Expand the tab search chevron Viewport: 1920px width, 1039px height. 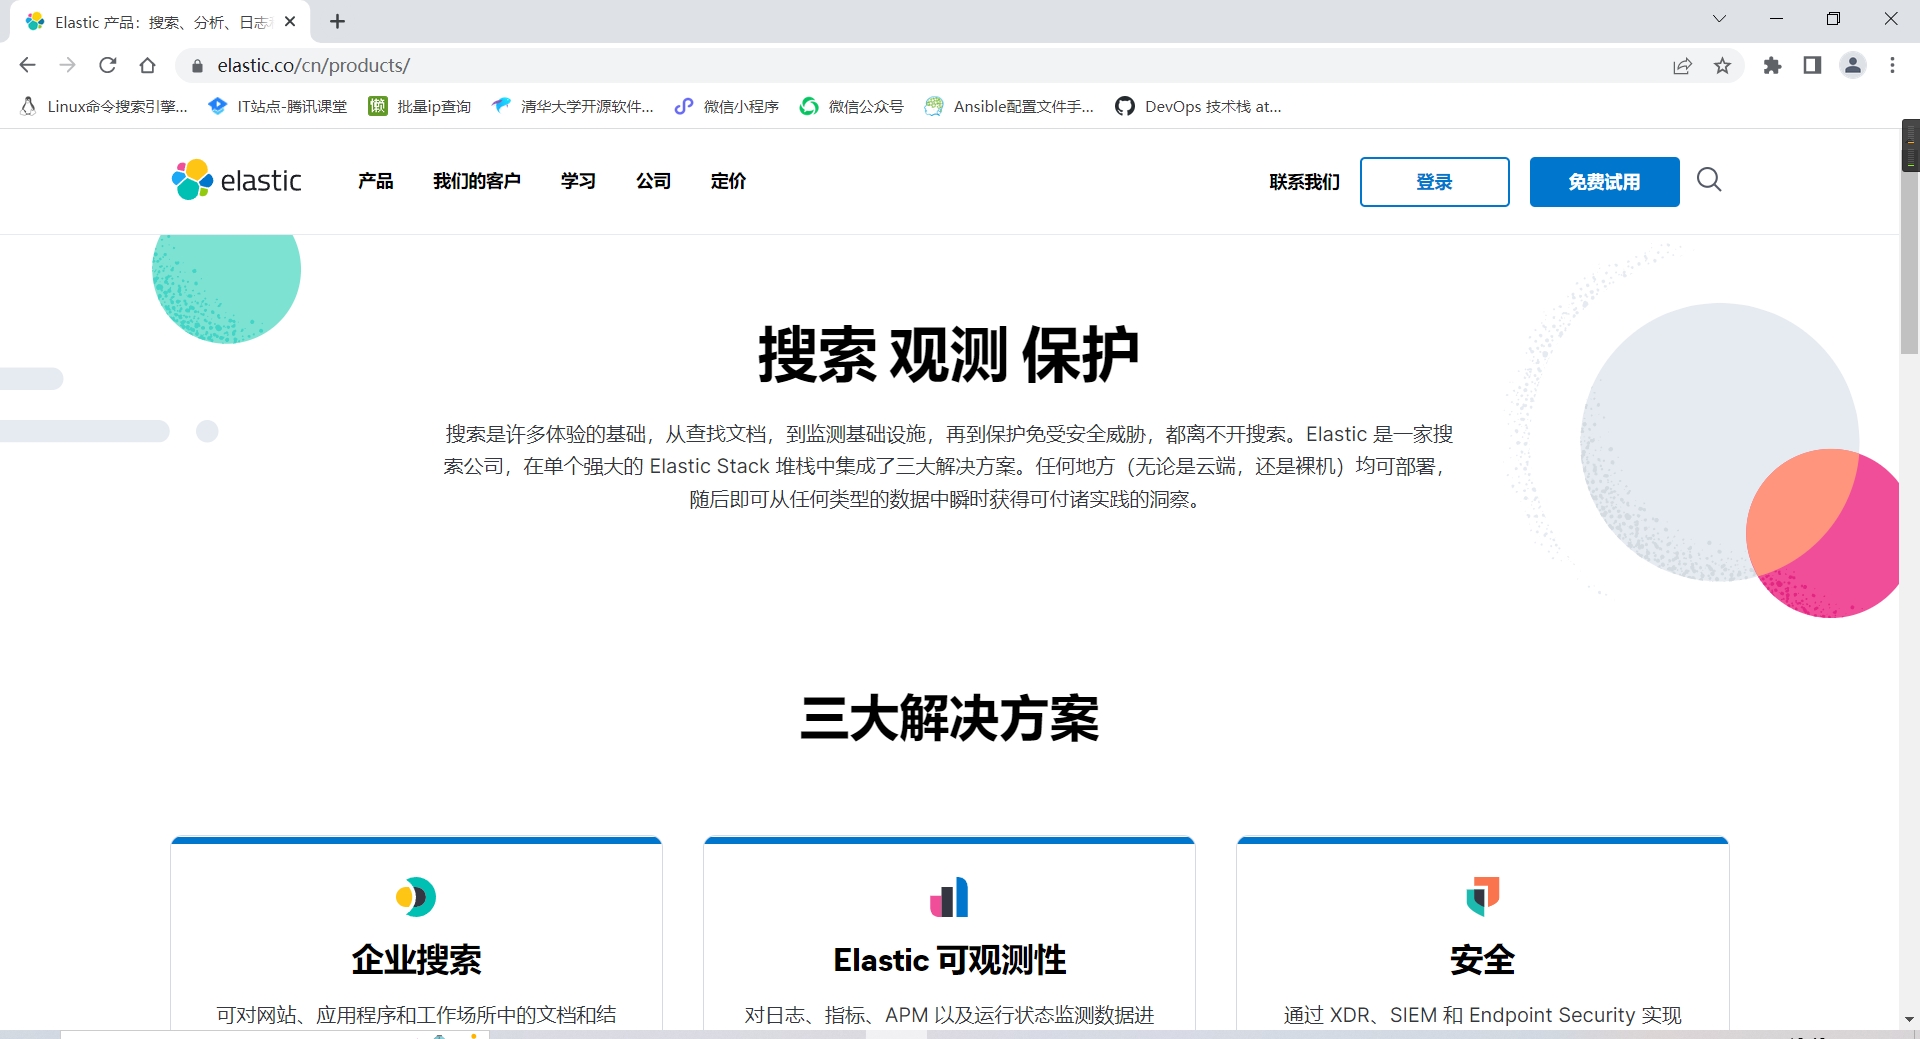(x=1719, y=19)
